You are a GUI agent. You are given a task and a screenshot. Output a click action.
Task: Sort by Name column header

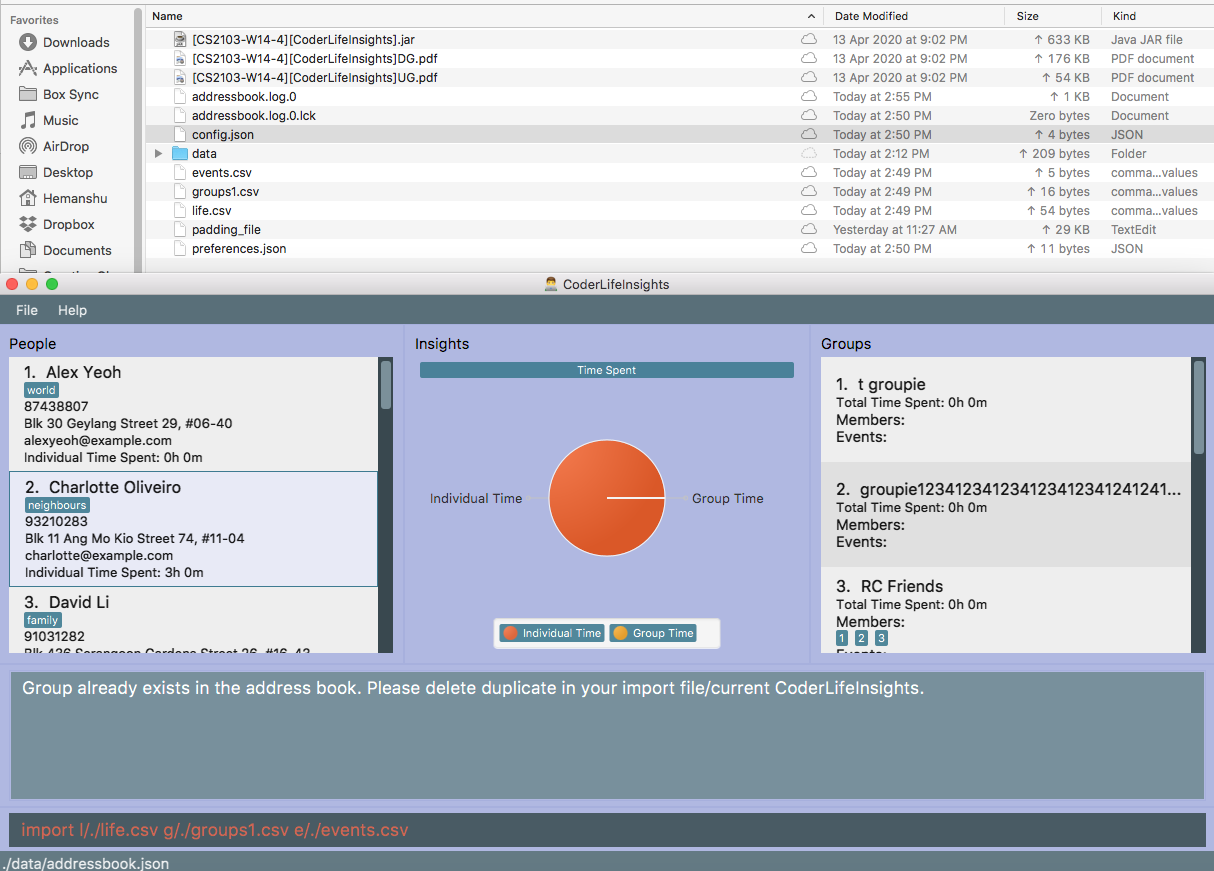(x=484, y=16)
